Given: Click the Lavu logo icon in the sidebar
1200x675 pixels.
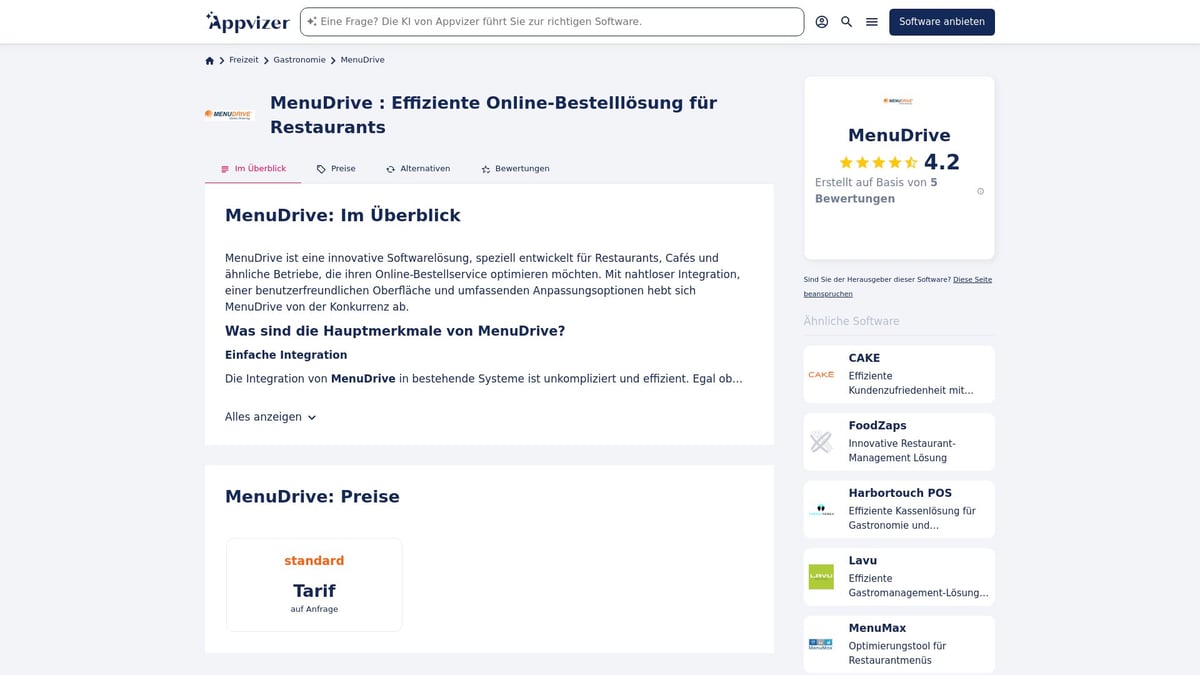Looking at the screenshot, I should 821,576.
